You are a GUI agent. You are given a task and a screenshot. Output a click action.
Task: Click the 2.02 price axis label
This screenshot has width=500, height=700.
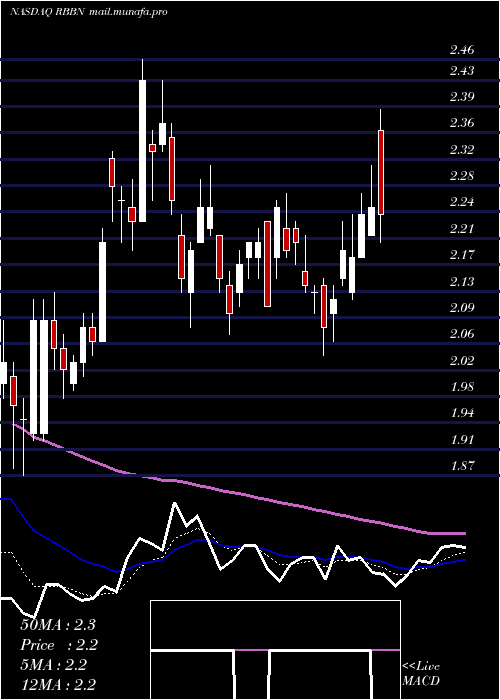pyautogui.click(x=462, y=361)
